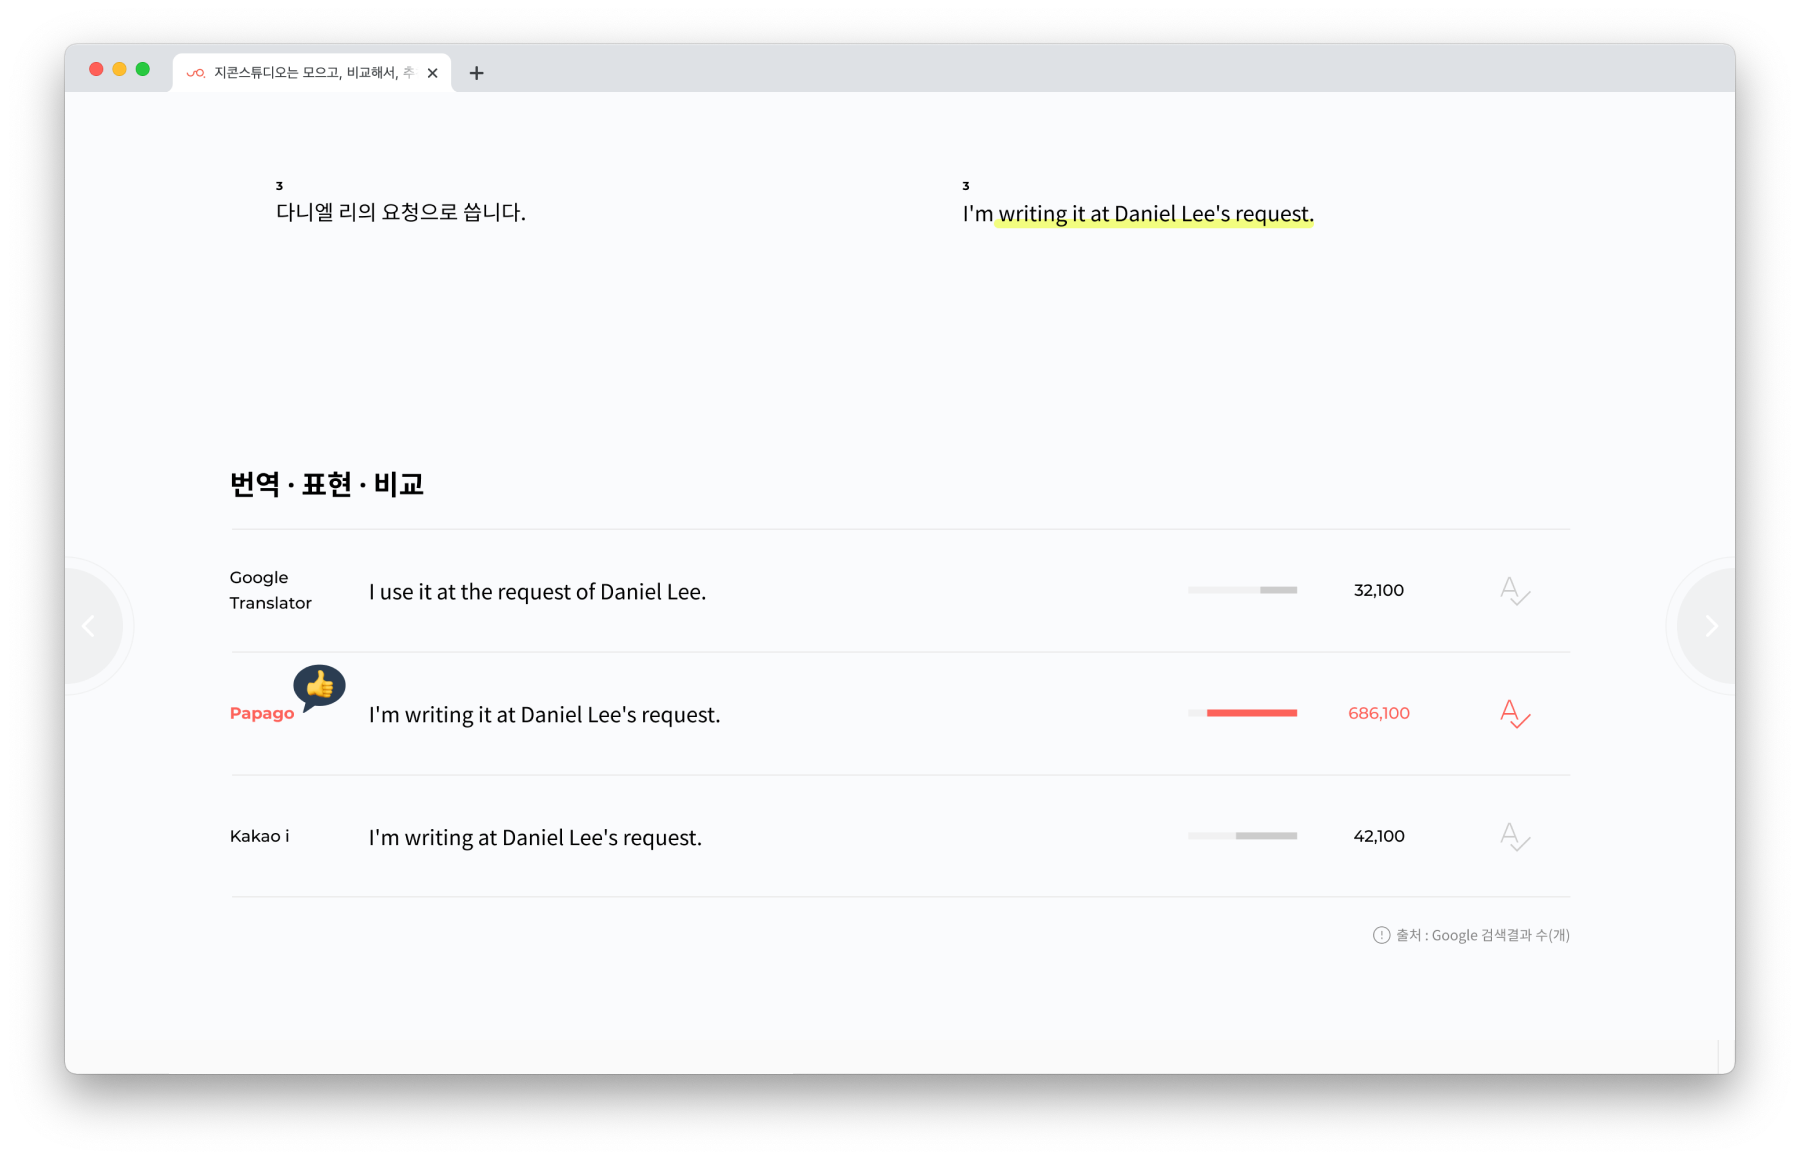Click the grammar check icon for Kakao i

point(1515,837)
